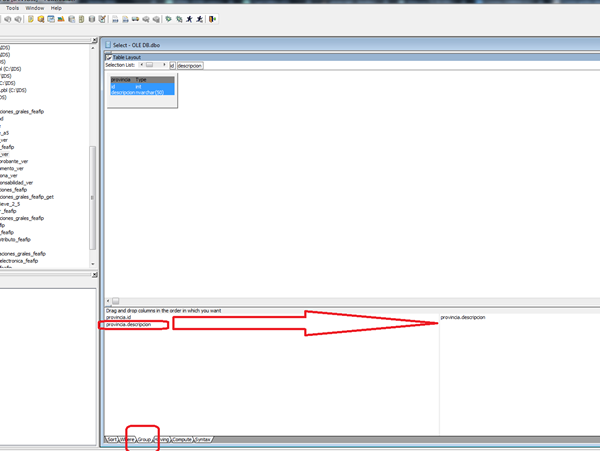This screenshot has height=451, width=600.
Task: Select the id item in Selection List
Action: click(172, 66)
